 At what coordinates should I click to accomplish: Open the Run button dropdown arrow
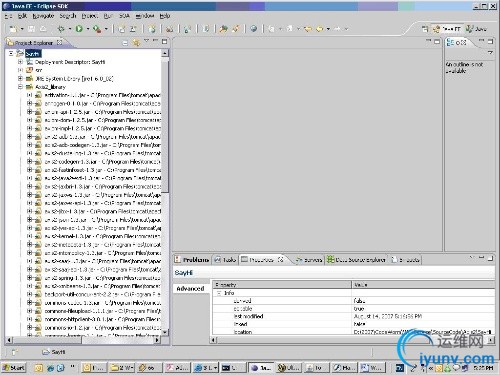pyautogui.click(x=88, y=29)
